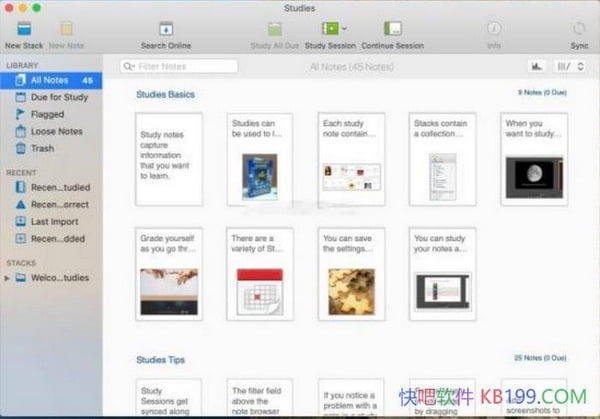Click the Studies Basics section heading
This screenshot has width=600, height=419.
[x=165, y=95]
